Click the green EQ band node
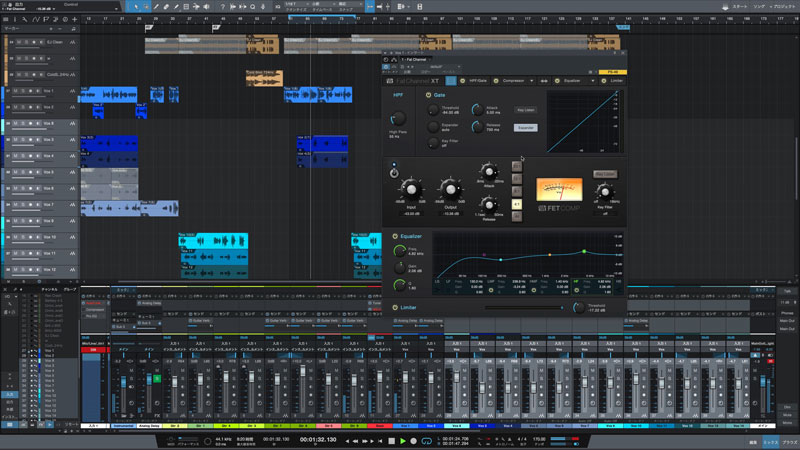Image resolution: width=800 pixels, height=450 pixels. pos(584,252)
